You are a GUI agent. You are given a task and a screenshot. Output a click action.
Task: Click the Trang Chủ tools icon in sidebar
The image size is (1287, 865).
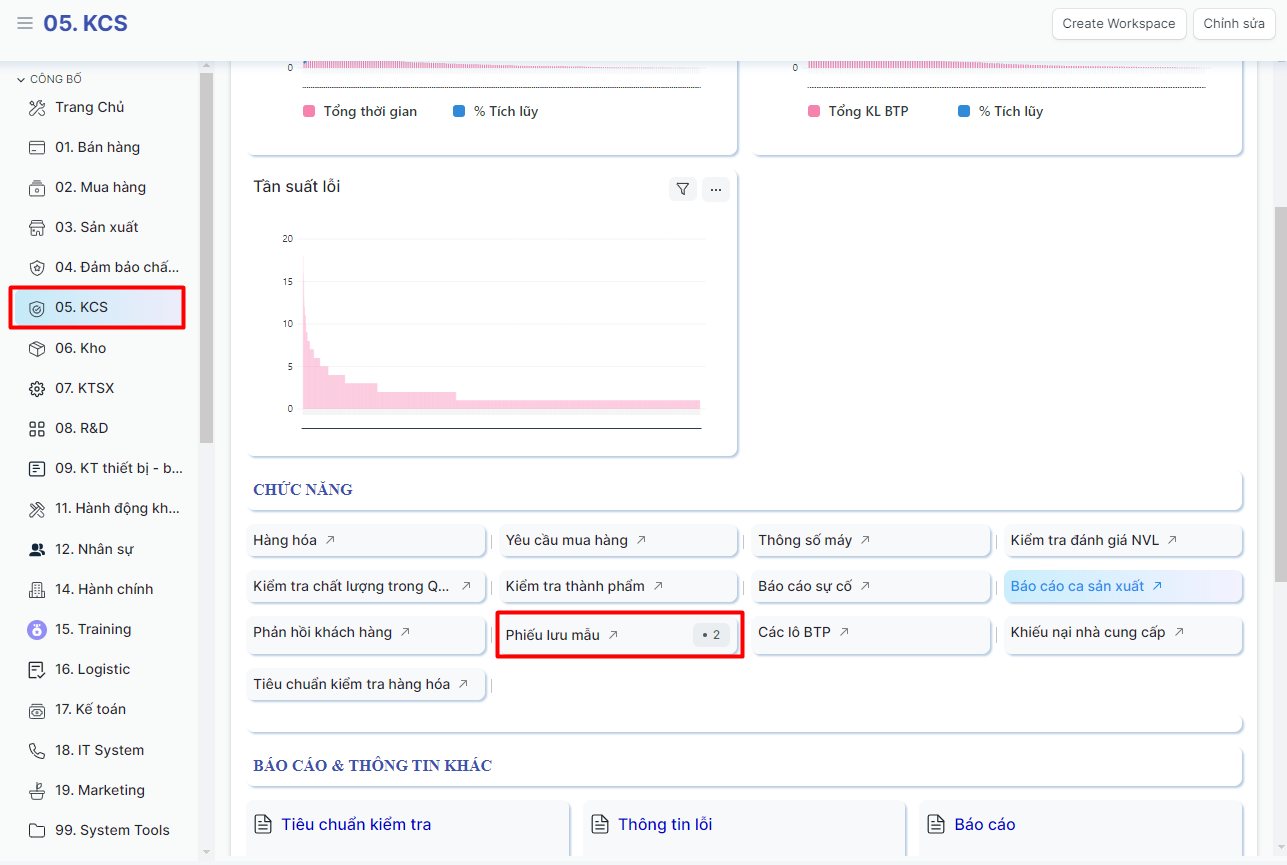click(37, 107)
